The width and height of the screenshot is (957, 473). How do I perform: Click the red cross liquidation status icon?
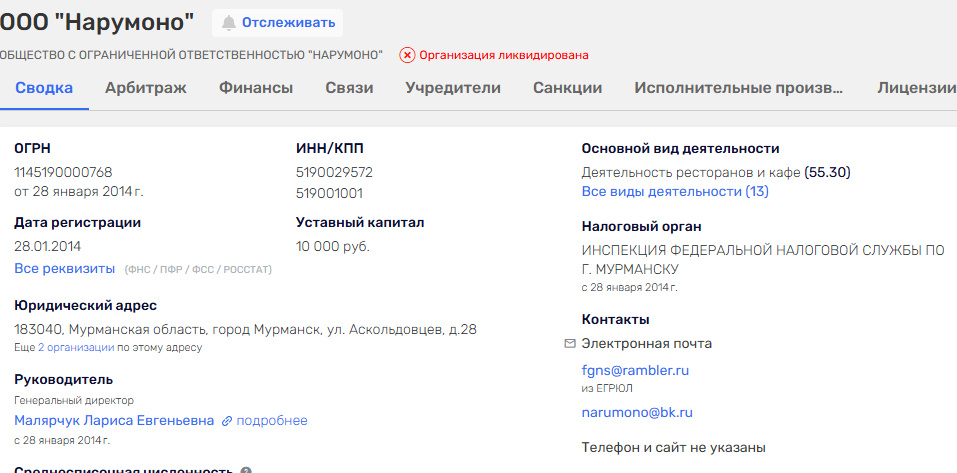407,55
